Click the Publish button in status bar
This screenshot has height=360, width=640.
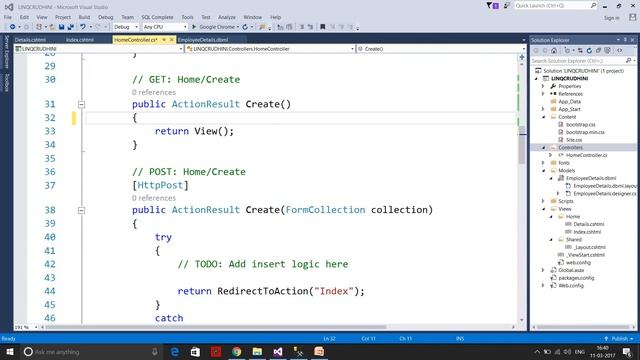pyautogui.click(x=620, y=338)
